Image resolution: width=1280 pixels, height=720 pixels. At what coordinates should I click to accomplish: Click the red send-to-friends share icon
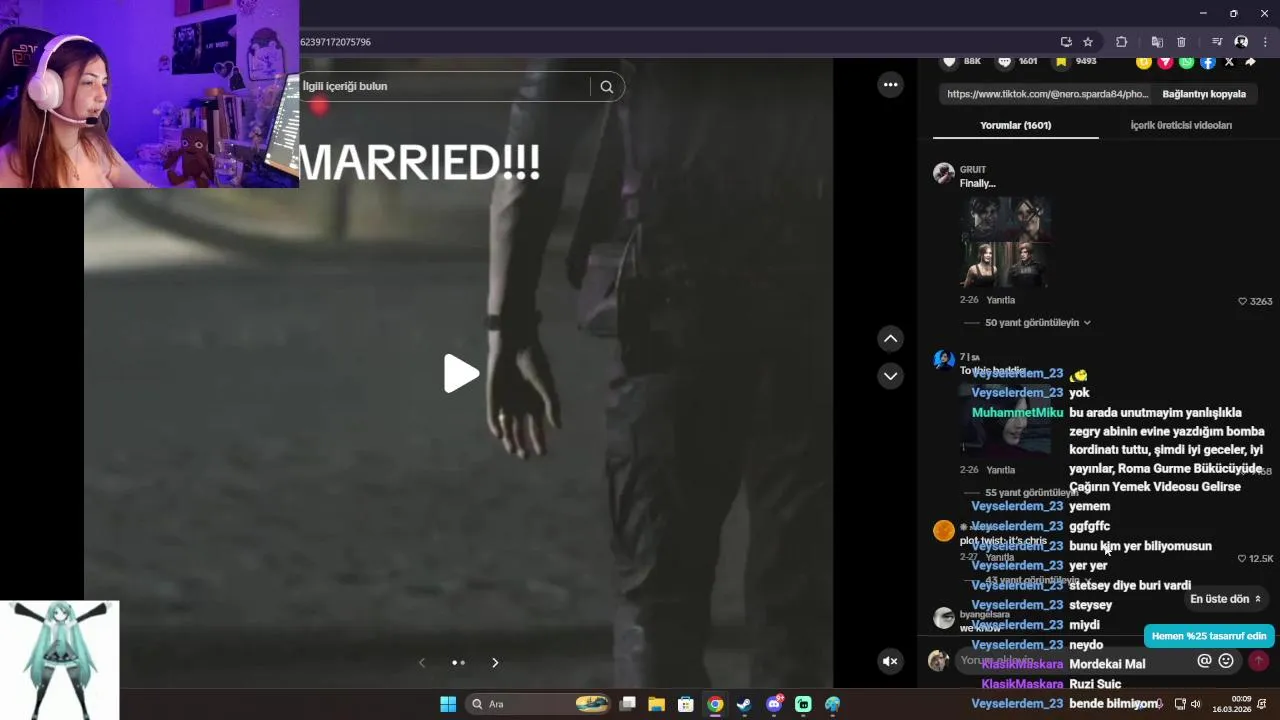click(1165, 61)
